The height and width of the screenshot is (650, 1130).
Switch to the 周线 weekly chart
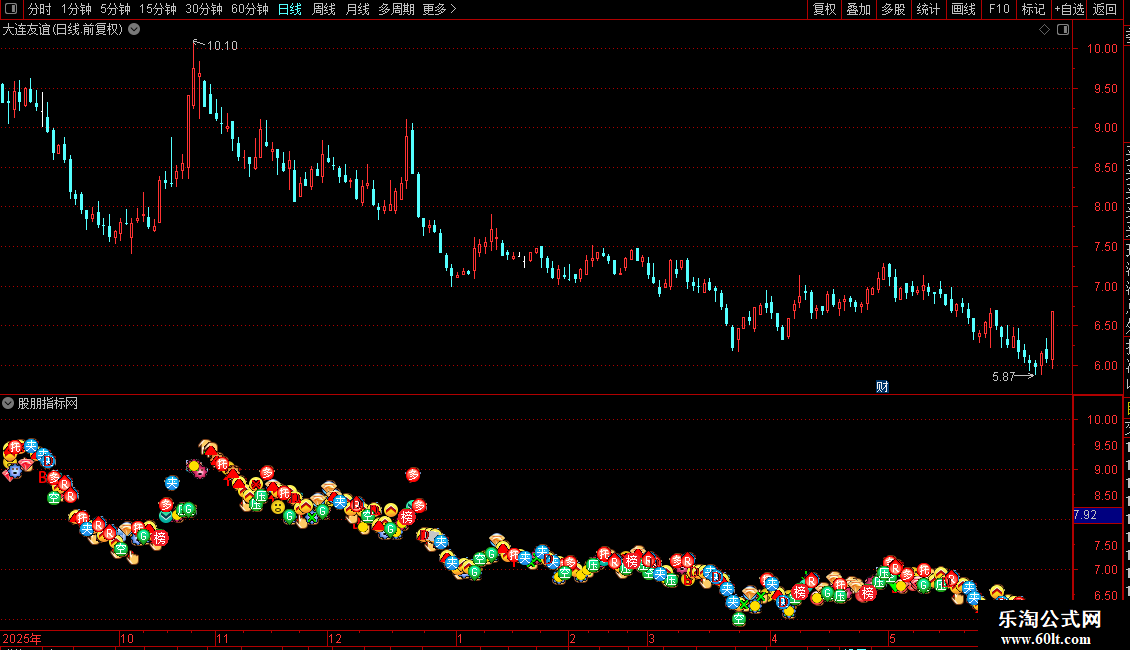click(x=324, y=9)
